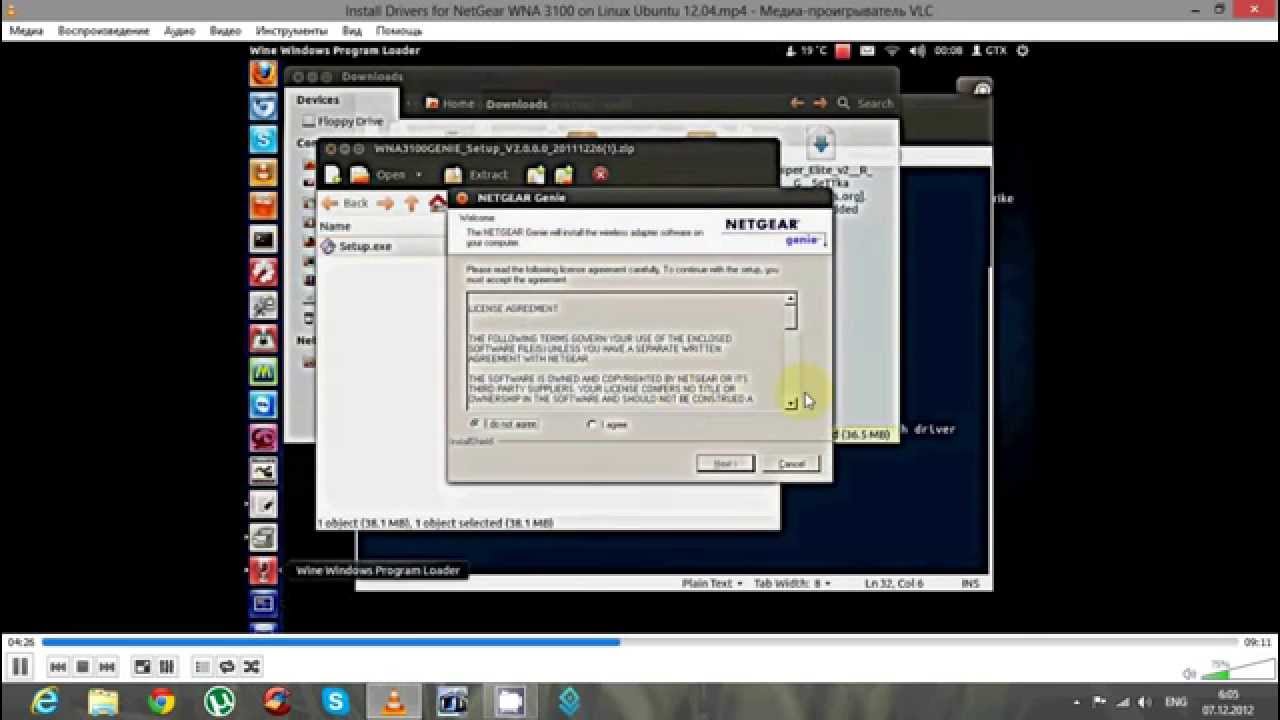Open Terminal from Ubuntu launcher

click(263, 239)
